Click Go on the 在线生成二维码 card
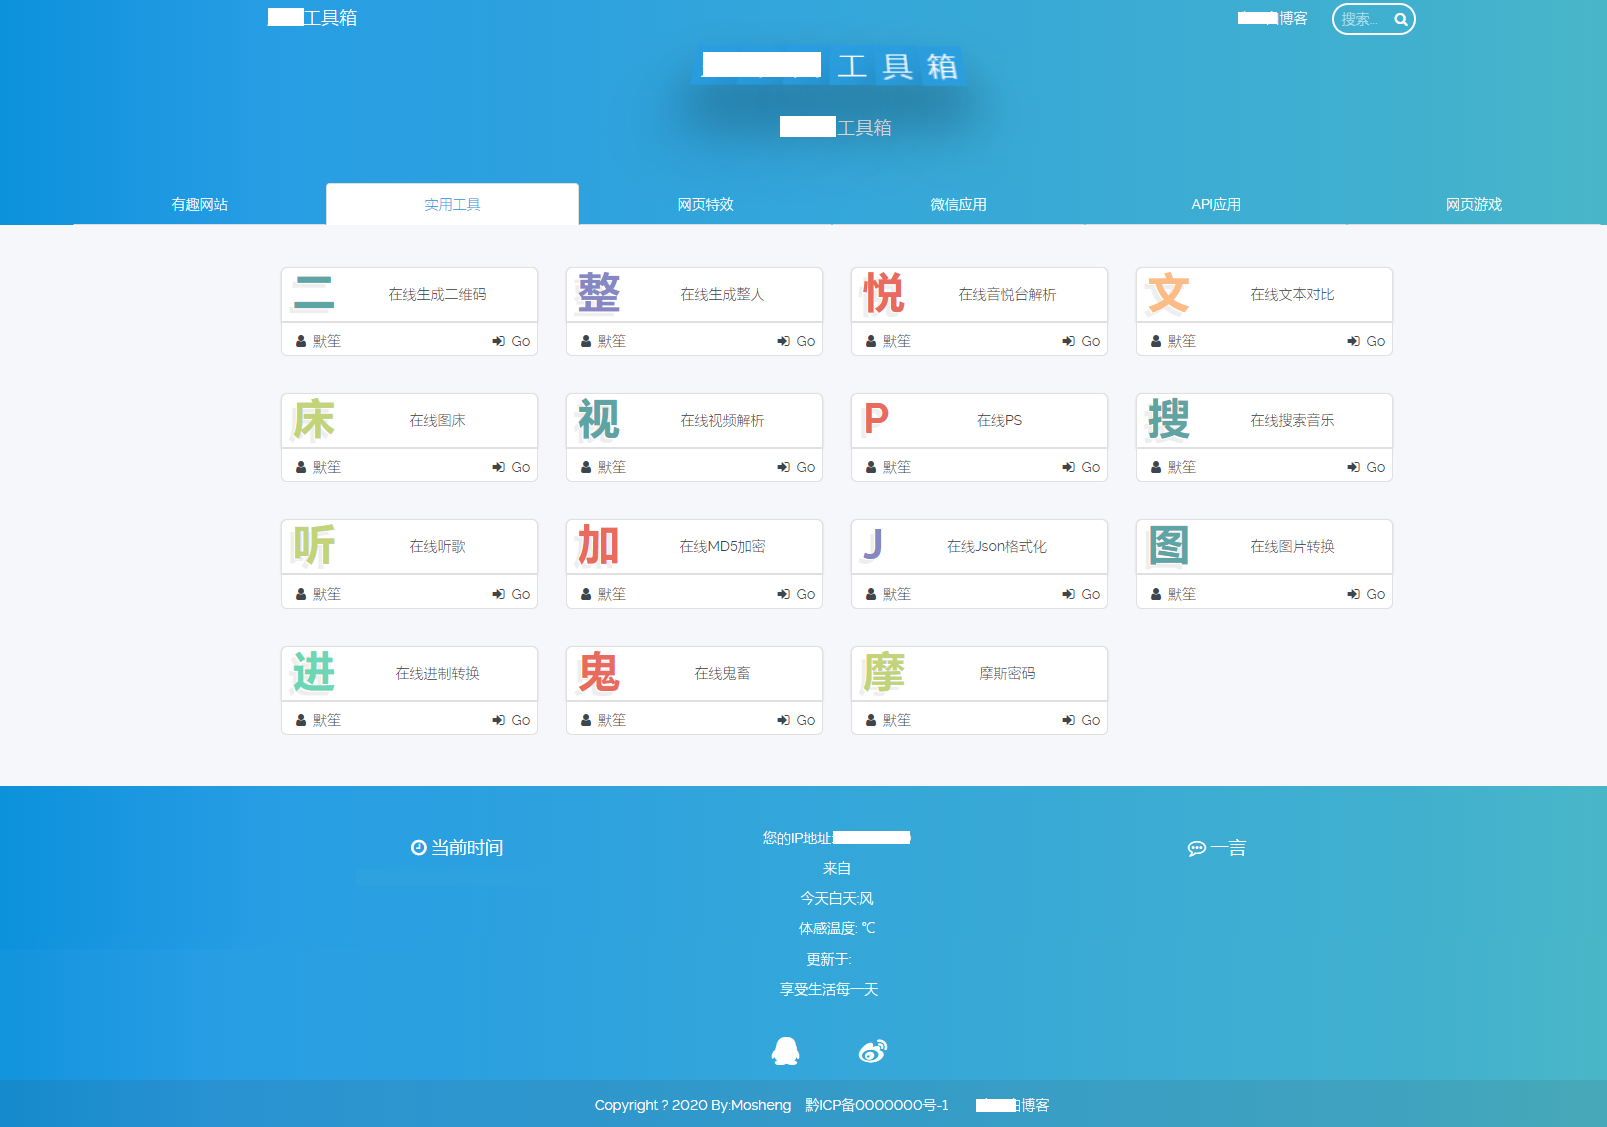The image size is (1607, 1127). pyautogui.click(x=511, y=341)
